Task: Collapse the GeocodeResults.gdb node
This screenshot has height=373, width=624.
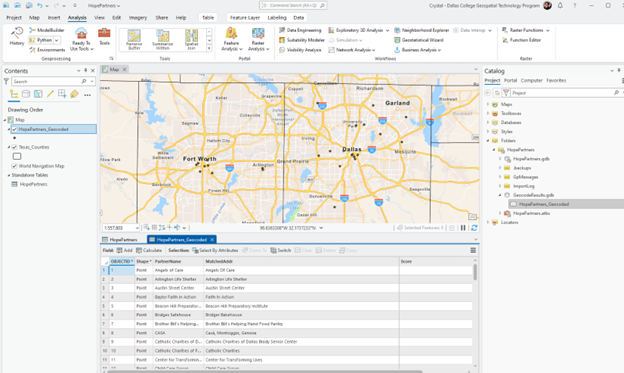Action: pos(500,195)
